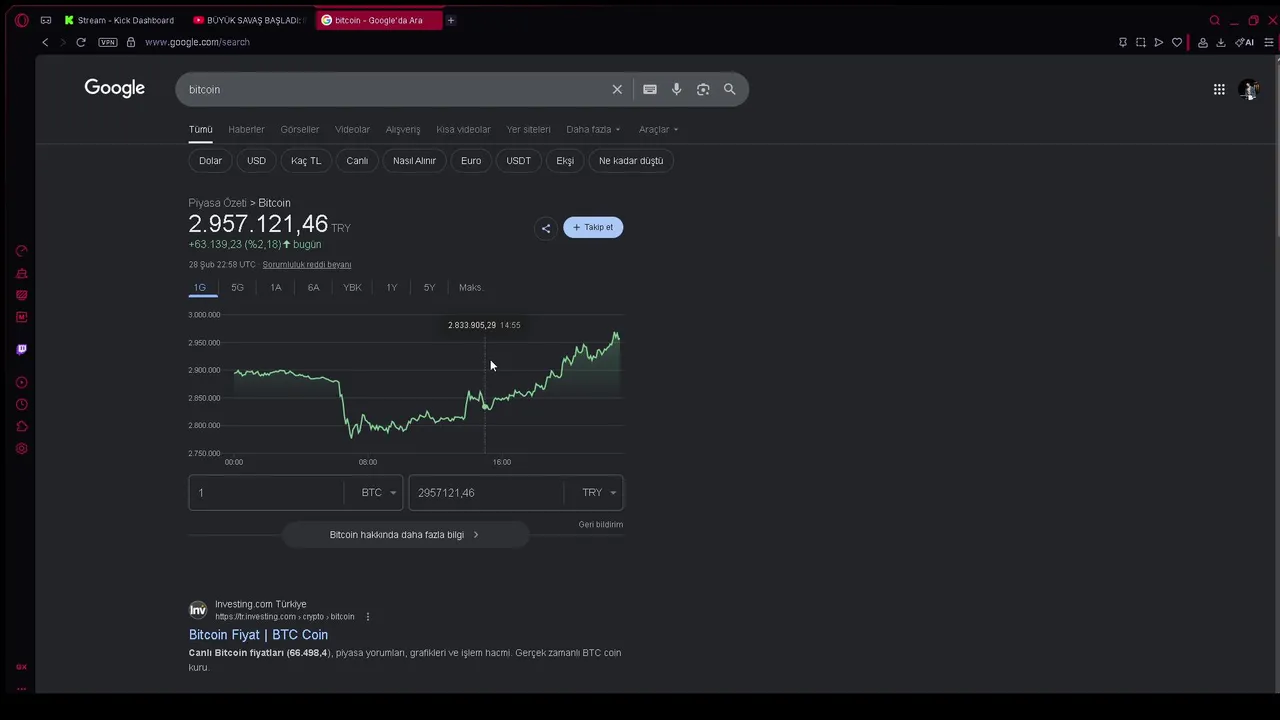The height and width of the screenshot is (720, 1280).
Task: Click the Ne kadar düştü chip
Action: click(x=631, y=161)
